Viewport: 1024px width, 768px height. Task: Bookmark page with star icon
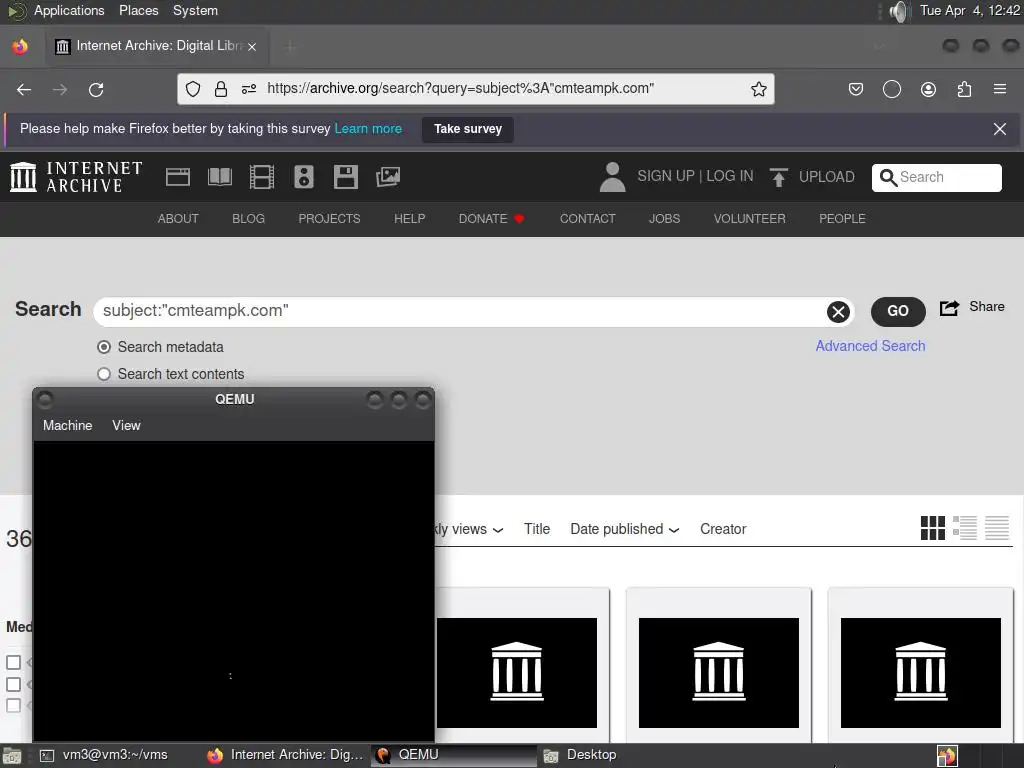tap(758, 89)
